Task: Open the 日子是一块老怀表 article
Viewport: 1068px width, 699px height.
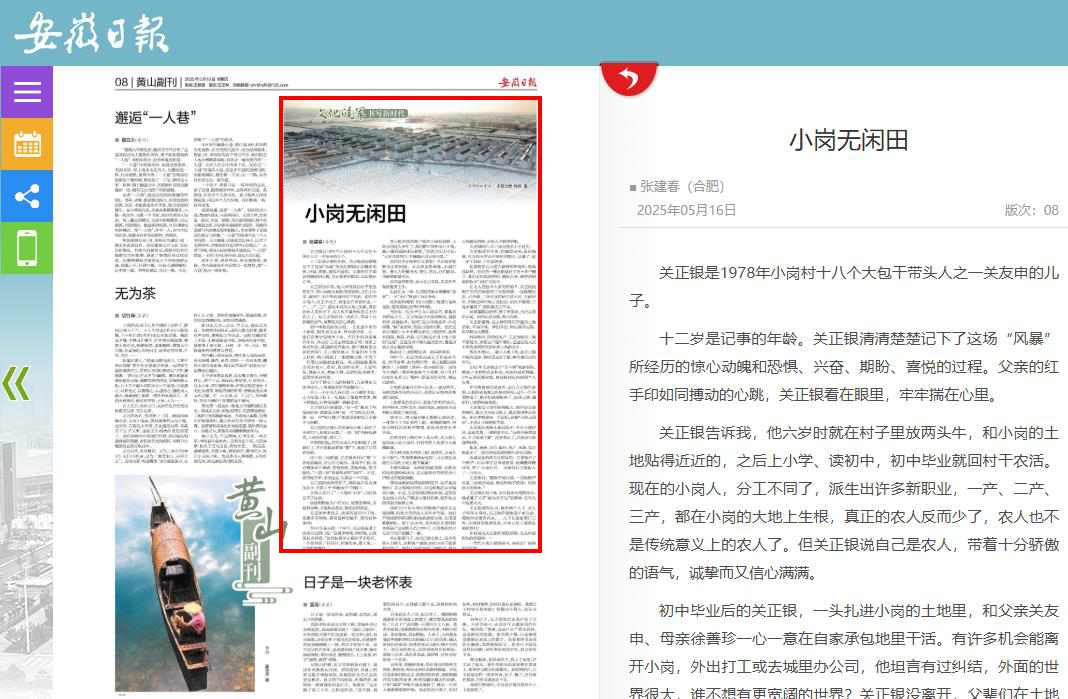Action: (358, 582)
